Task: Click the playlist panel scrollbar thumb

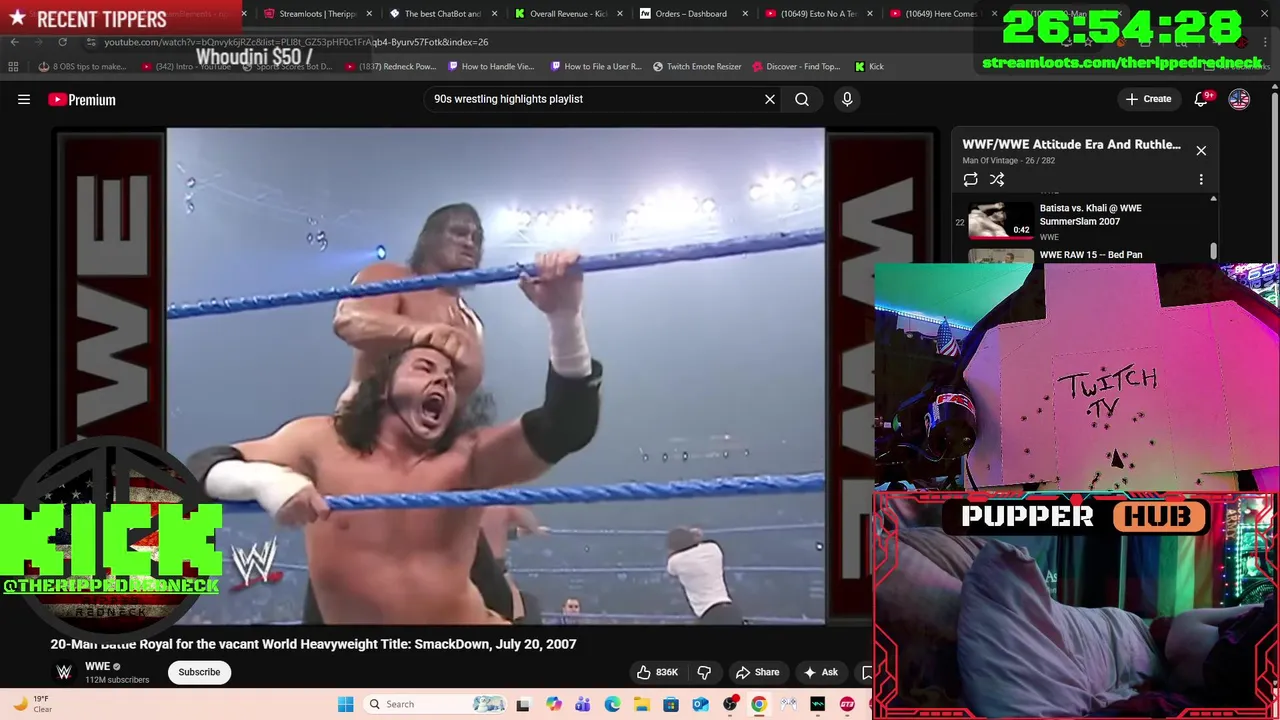Action: [x=1213, y=250]
